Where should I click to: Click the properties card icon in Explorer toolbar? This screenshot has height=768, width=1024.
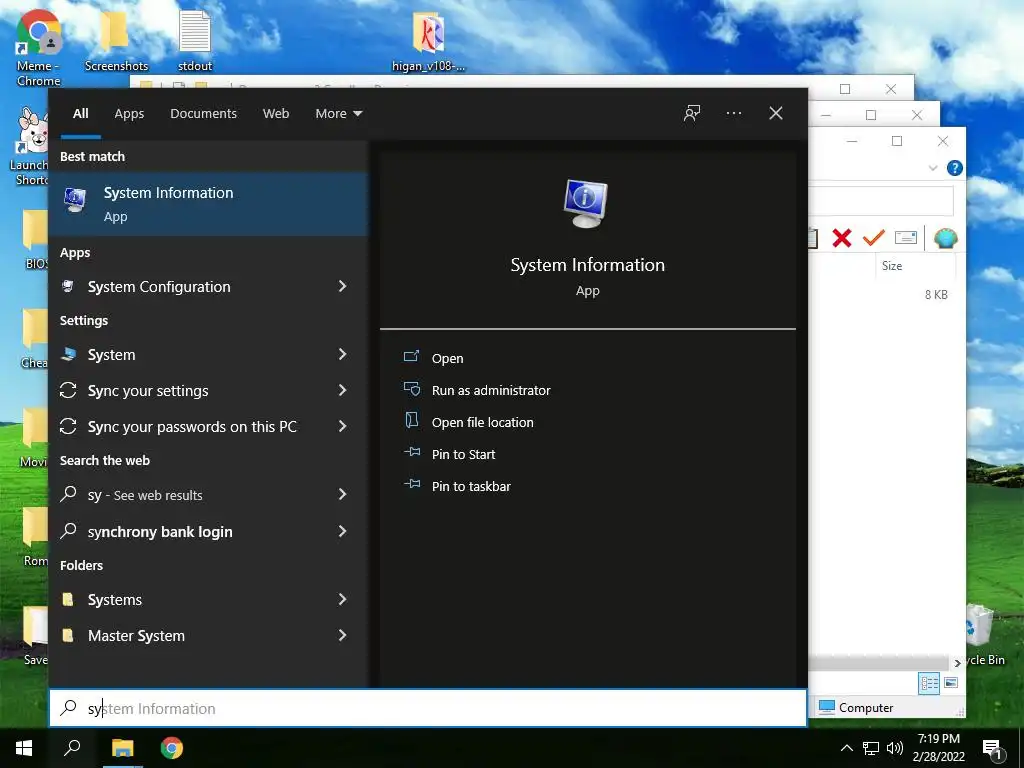click(906, 238)
